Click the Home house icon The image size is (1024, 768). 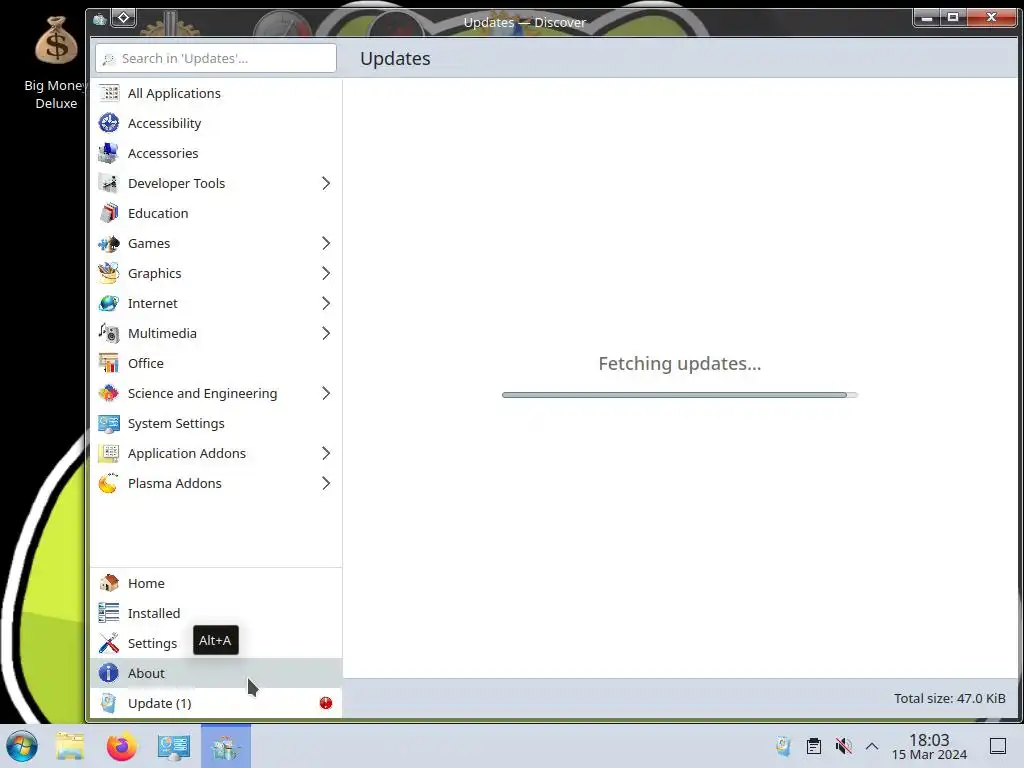[x=108, y=583]
